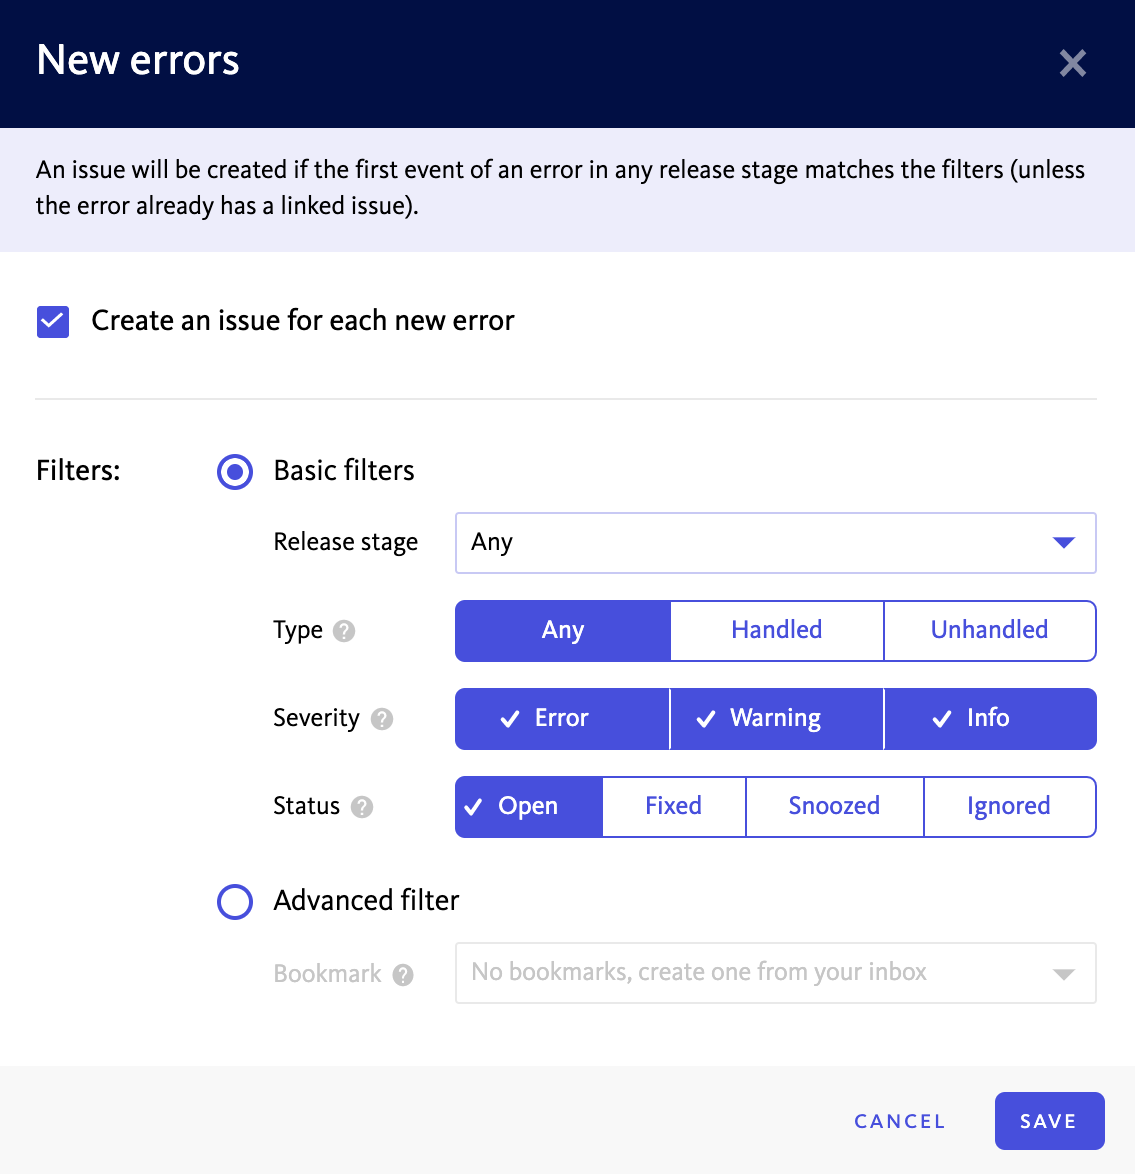
Task: Toggle off the Warning severity filter
Action: tap(776, 719)
